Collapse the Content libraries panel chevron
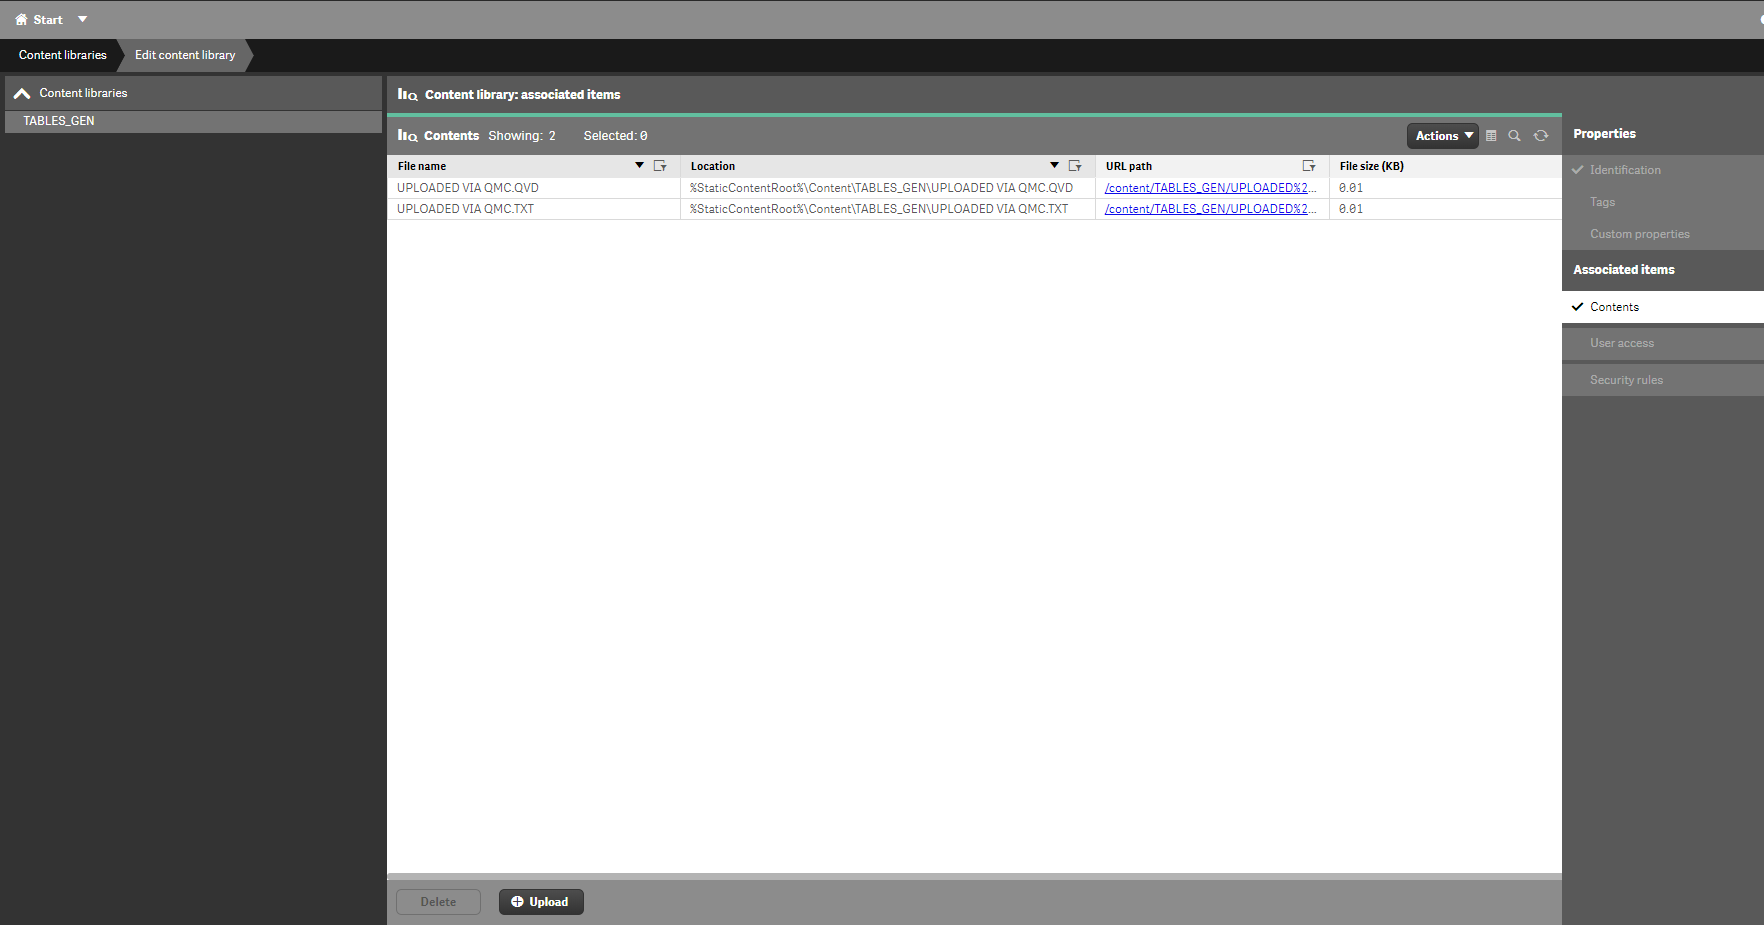The height and width of the screenshot is (925, 1764). pos(22,93)
